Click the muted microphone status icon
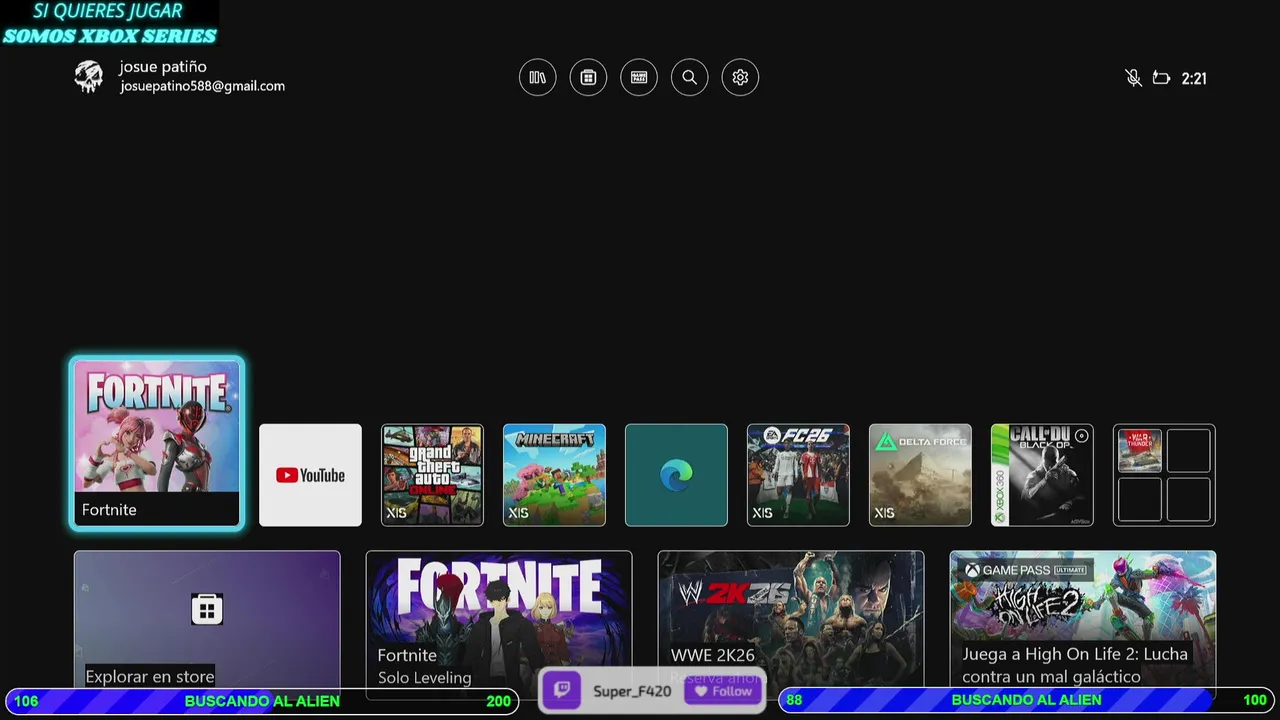This screenshot has width=1280, height=720. 1133,78
